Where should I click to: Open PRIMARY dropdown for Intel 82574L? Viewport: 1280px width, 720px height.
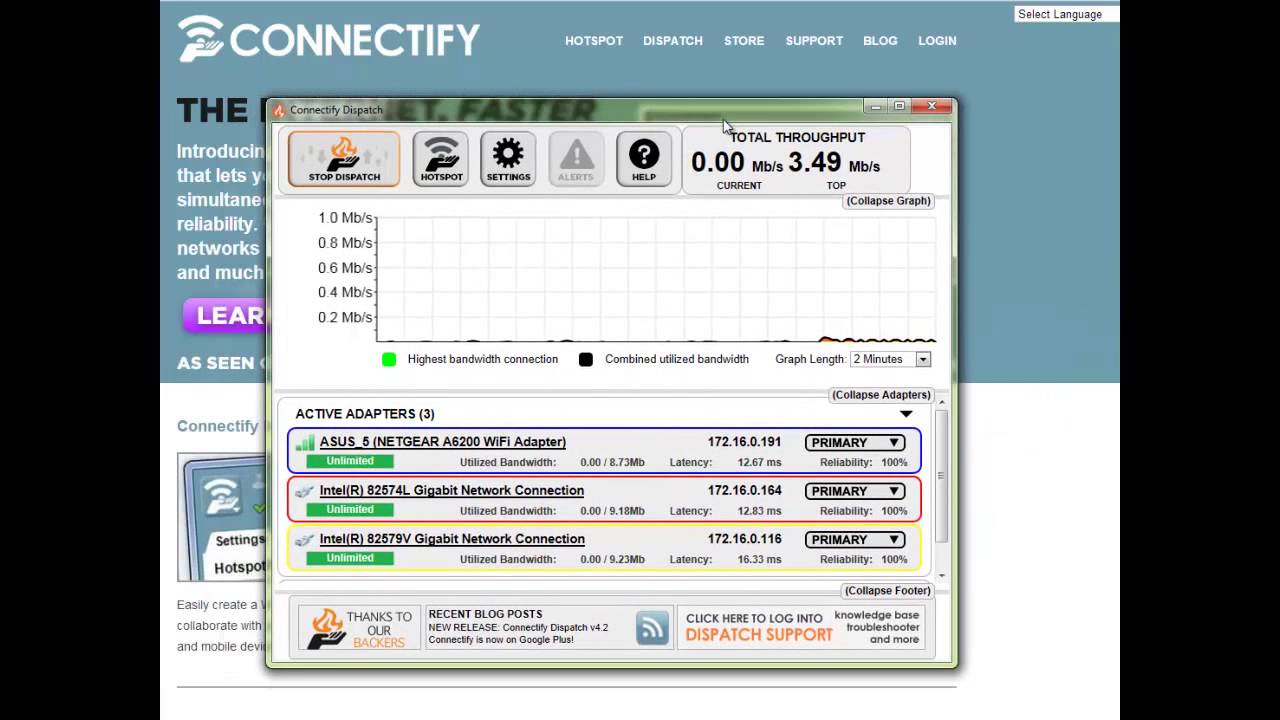pyautogui.click(x=855, y=491)
